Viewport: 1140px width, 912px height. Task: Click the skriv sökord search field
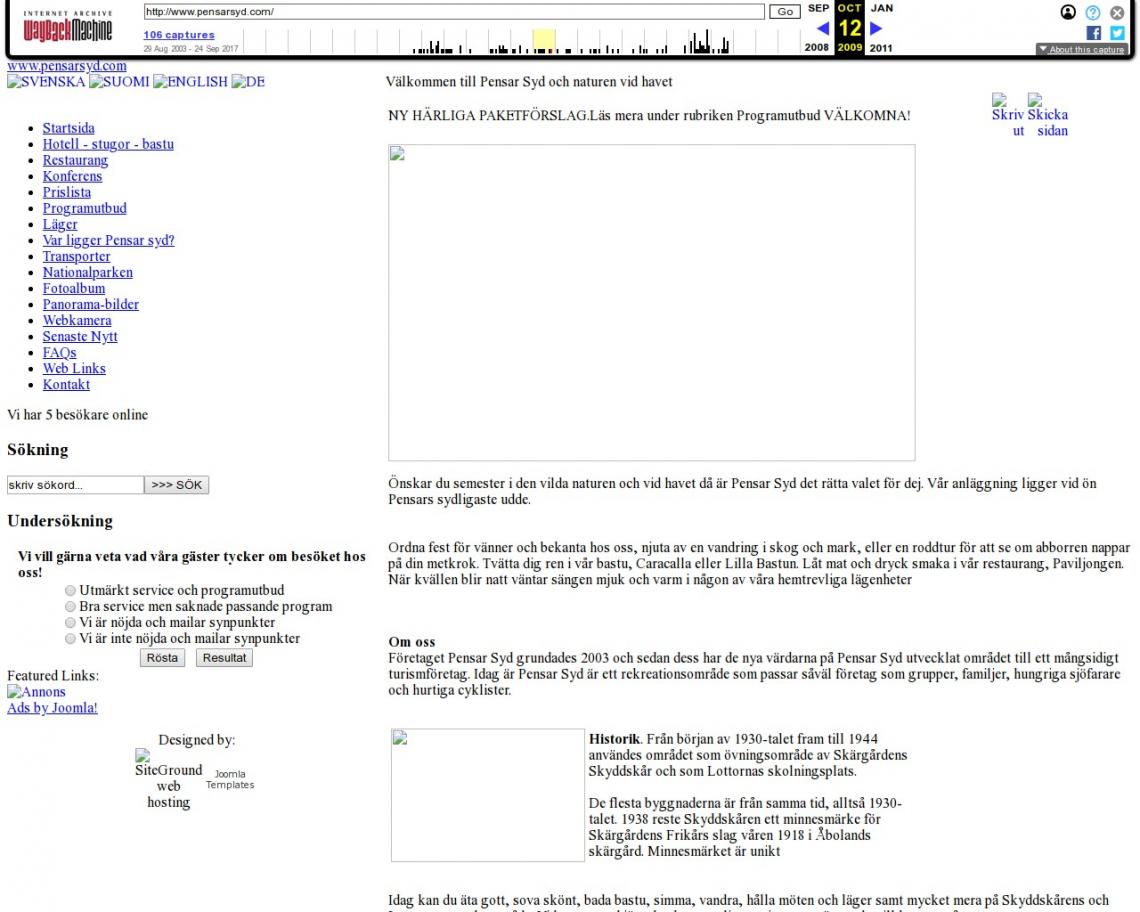(x=75, y=484)
